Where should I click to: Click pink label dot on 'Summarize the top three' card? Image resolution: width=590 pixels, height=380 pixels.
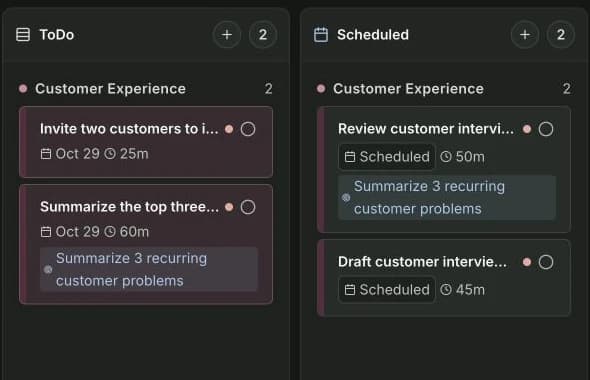click(229, 207)
